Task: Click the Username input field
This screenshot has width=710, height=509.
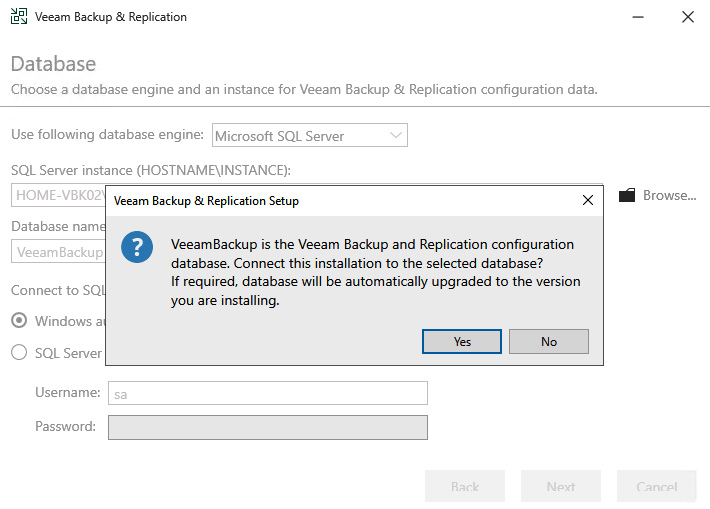Action: pos(268,393)
